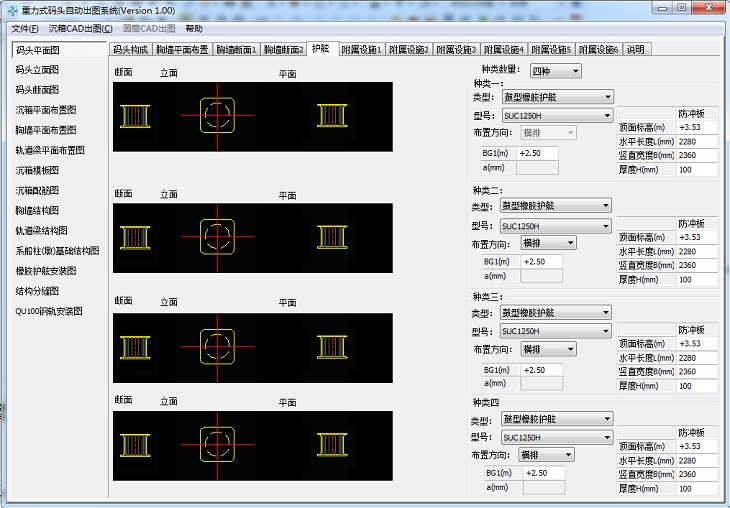The image size is (730, 508).
Task: Select QU100钢轨安装图 in the sidebar
Action: (x=49, y=311)
